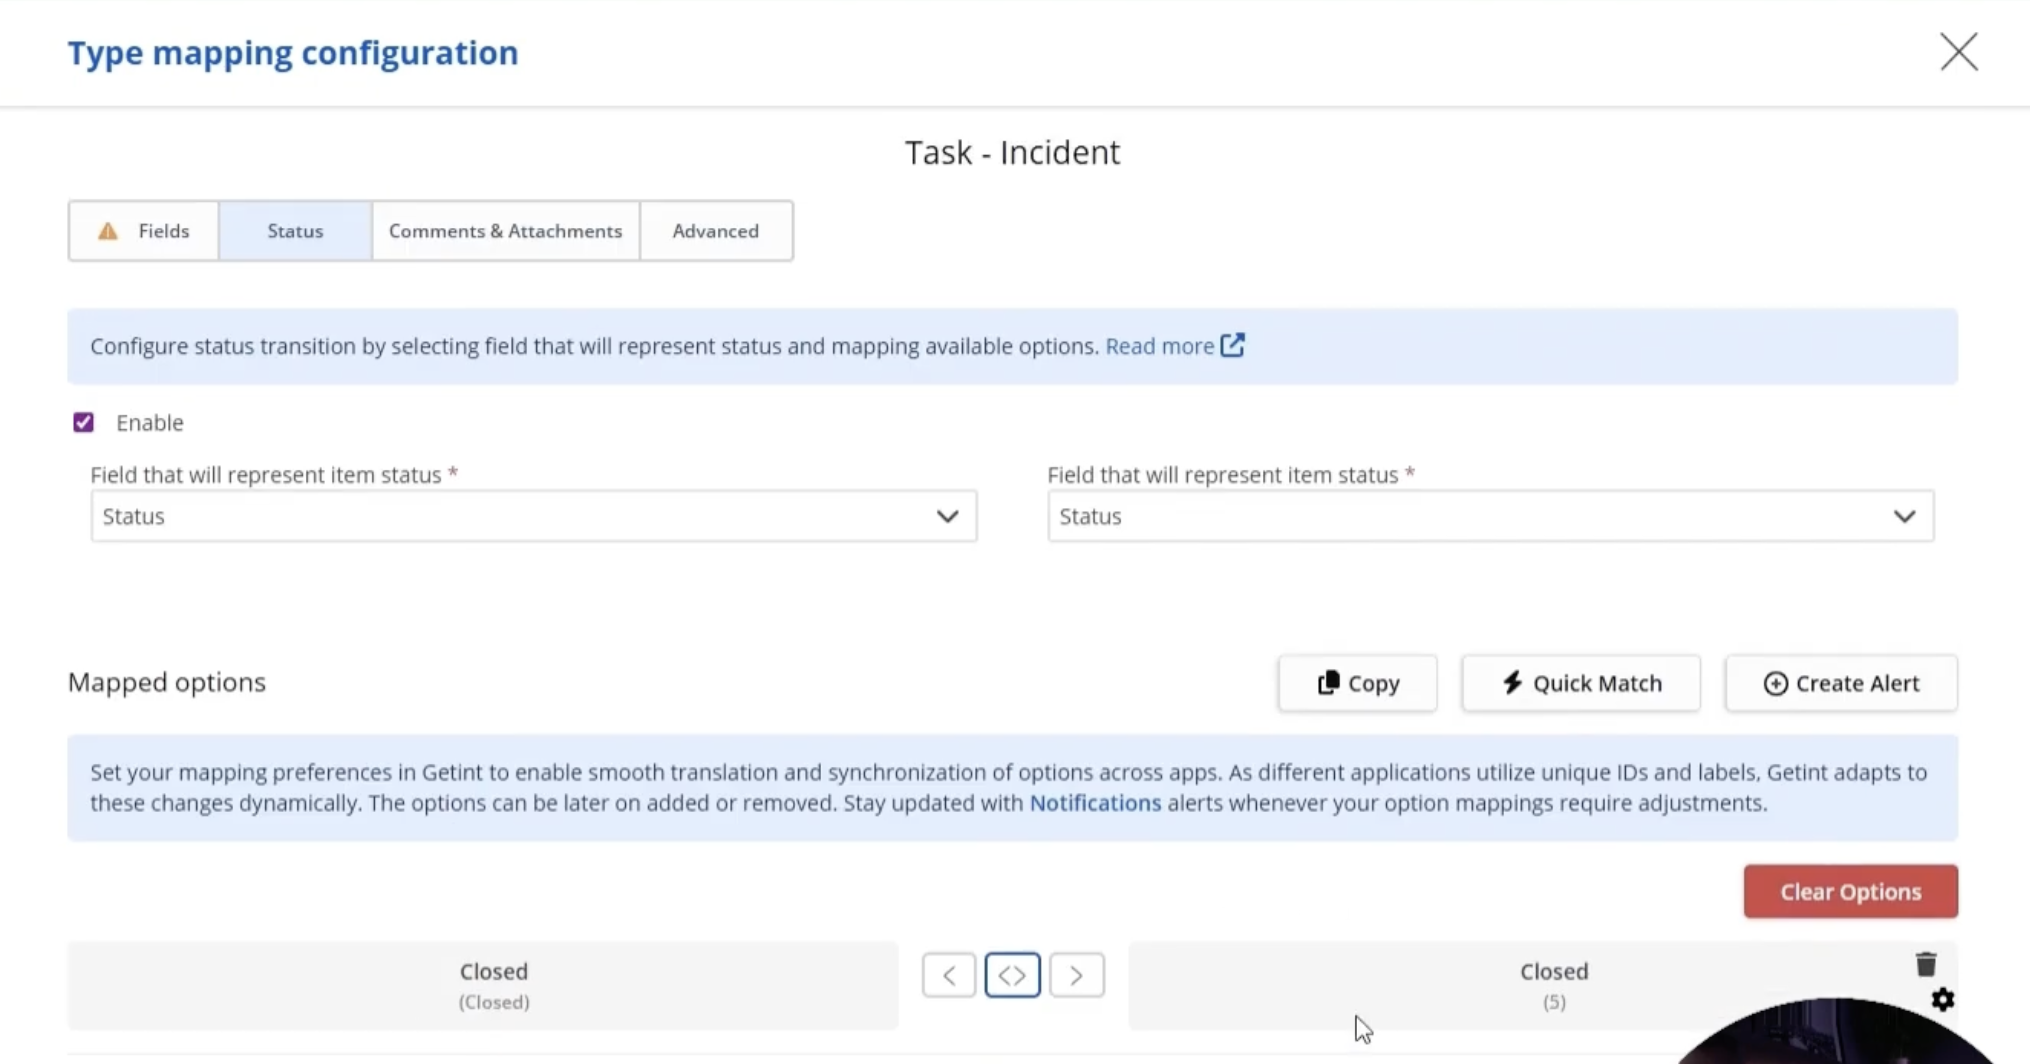
Task: Click the Copy button
Action: 1358,683
